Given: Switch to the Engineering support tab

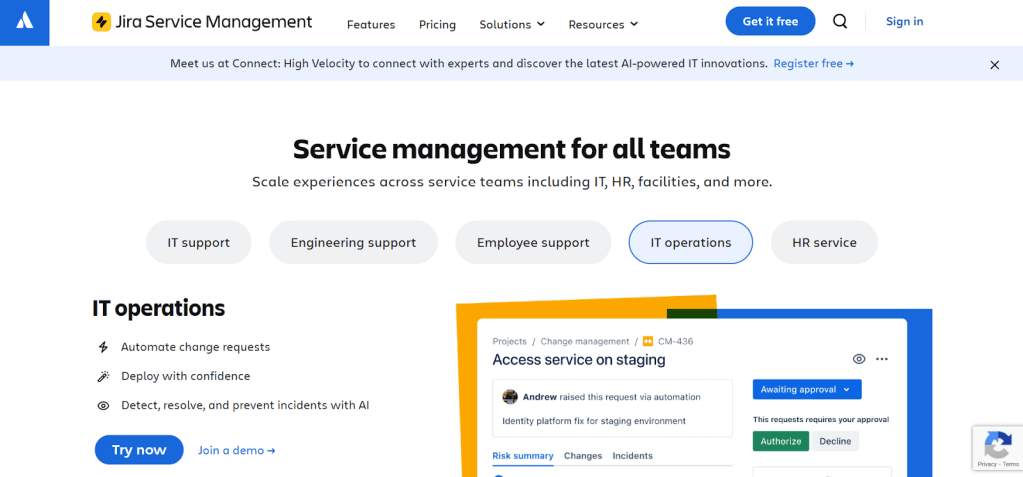Looking at the screenshot, I should coord(353,242).
